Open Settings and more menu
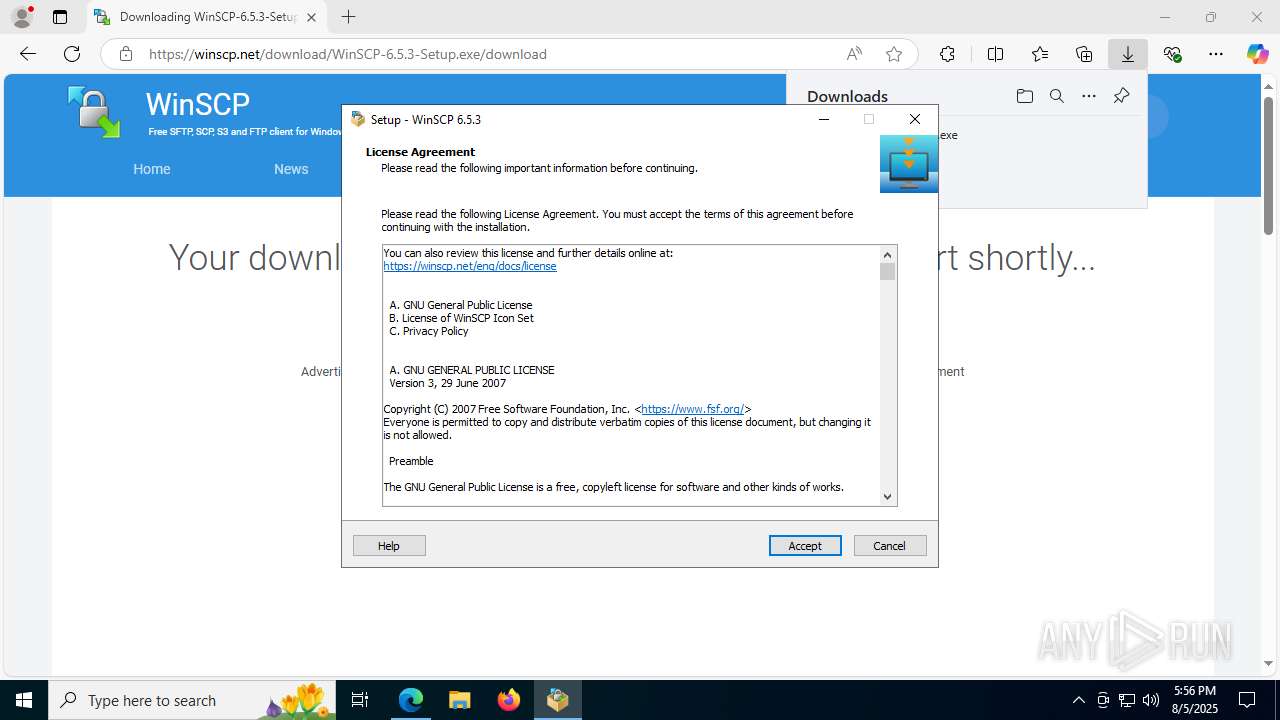 (x=1216, y=54)
